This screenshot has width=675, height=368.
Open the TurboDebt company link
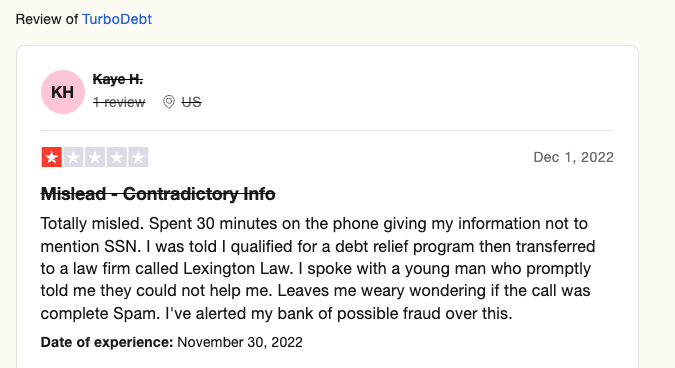[x=117, y=19]
